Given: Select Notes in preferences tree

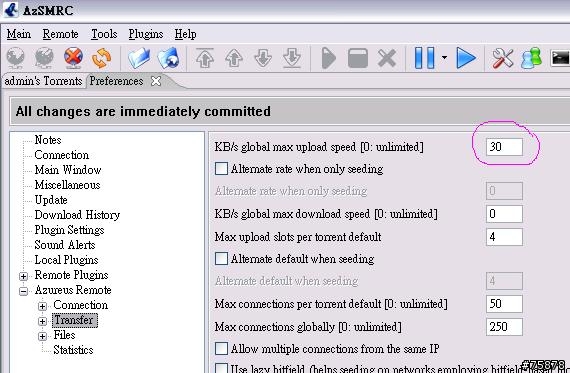Looking at the screenshot, I should pos(48,140).
